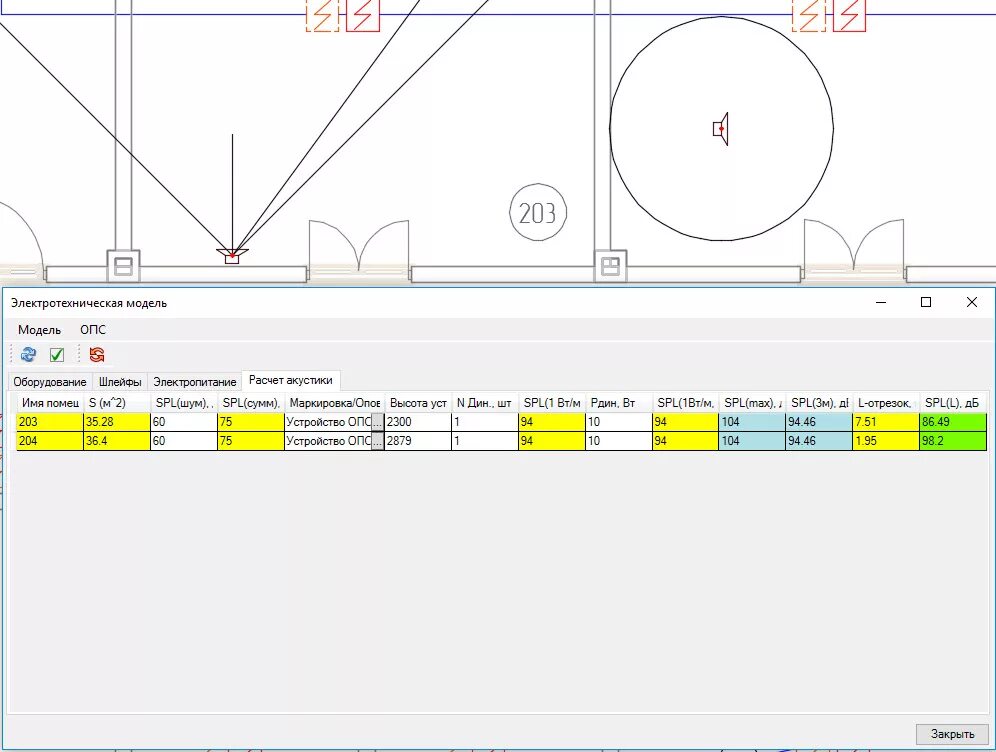Select area cell 35.28
This screenshot has height=752, width=996.
[117, 422]
